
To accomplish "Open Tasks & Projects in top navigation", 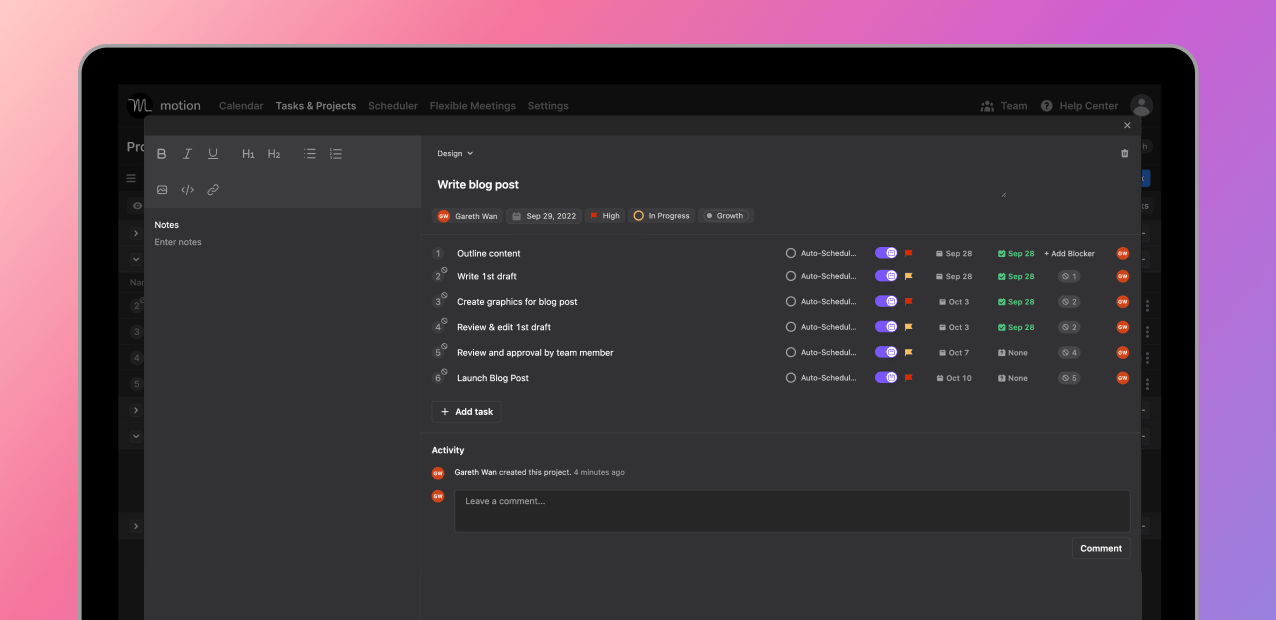I will (316, 106).
